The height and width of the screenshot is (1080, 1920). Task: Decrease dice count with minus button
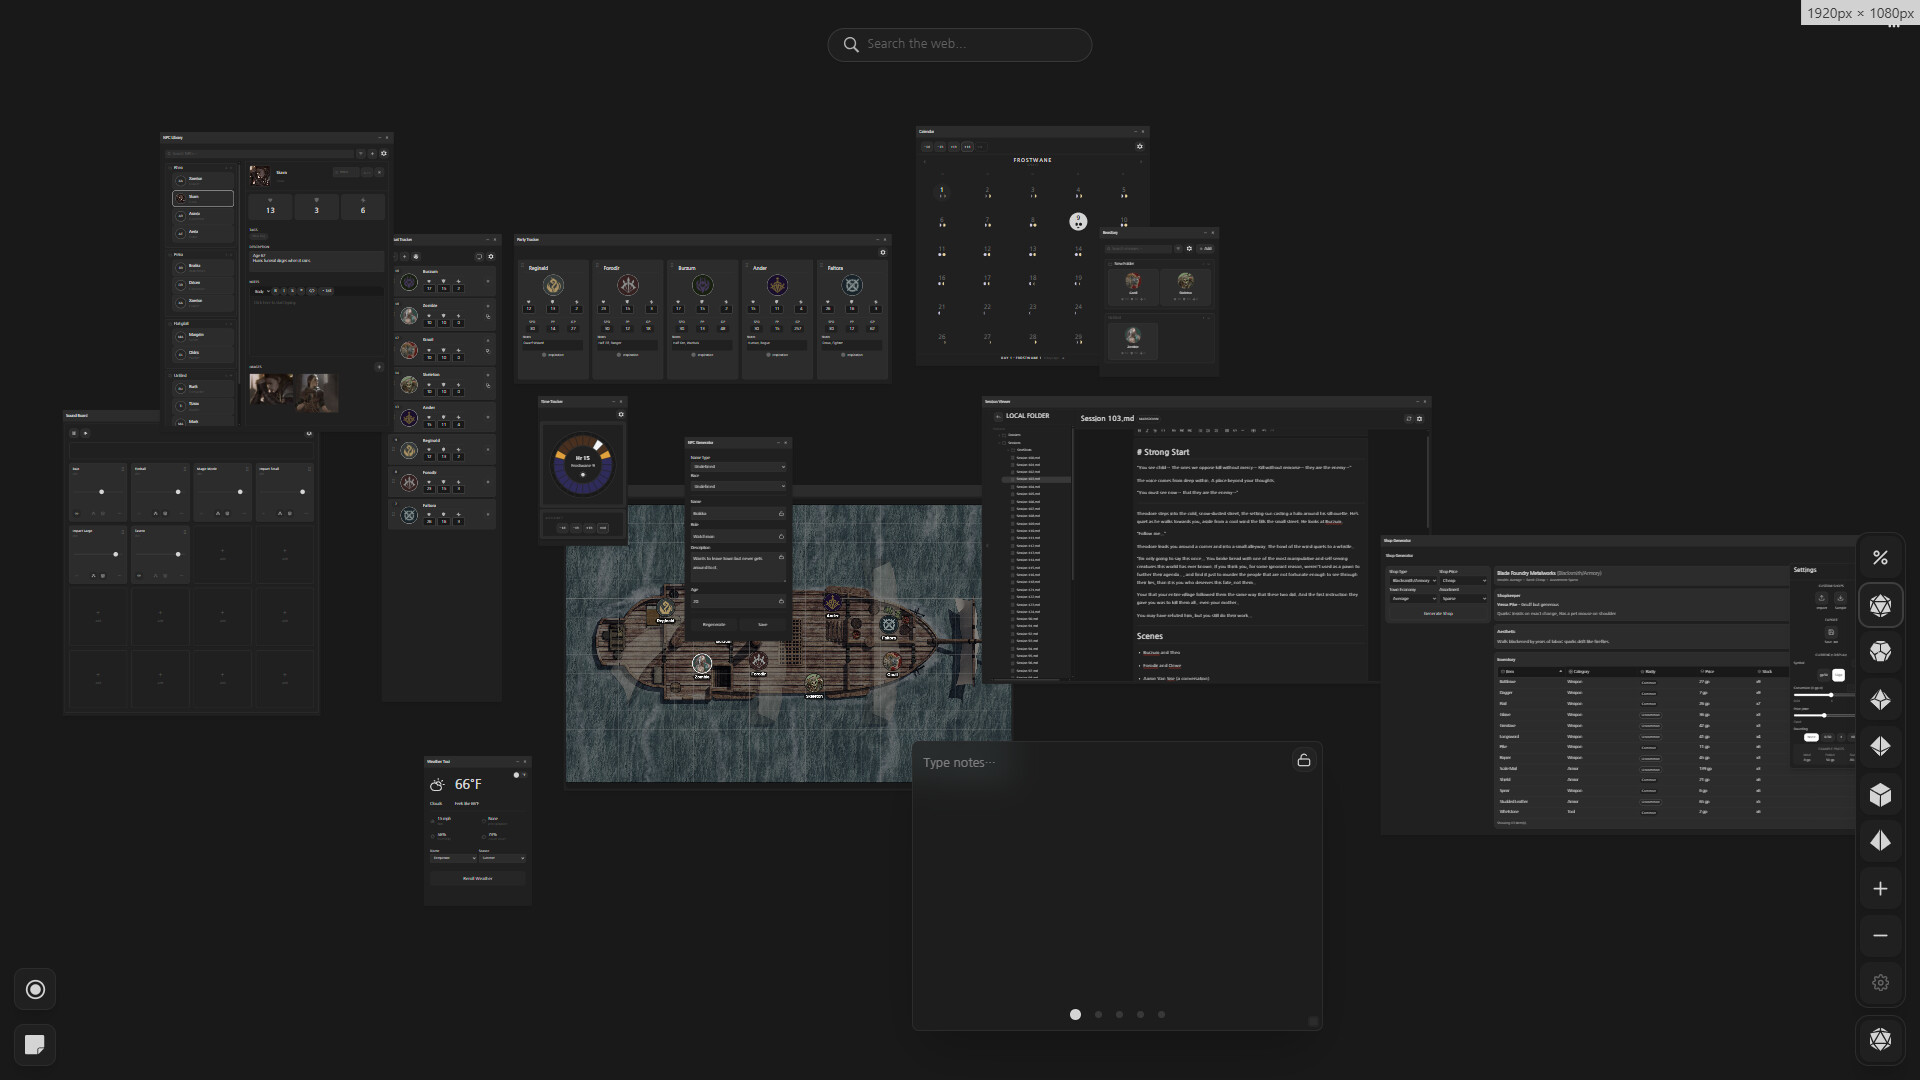coord(1880,936)
